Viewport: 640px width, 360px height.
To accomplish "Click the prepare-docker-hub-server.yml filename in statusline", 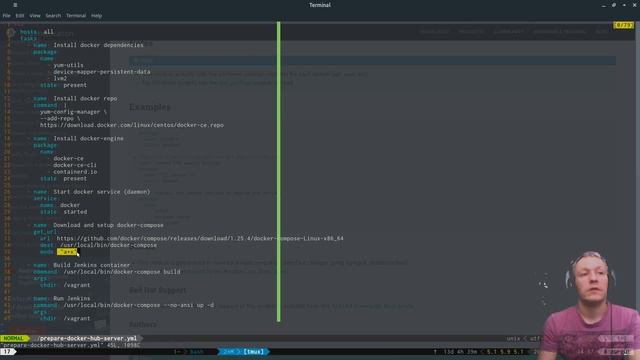I will coord(88,338).
